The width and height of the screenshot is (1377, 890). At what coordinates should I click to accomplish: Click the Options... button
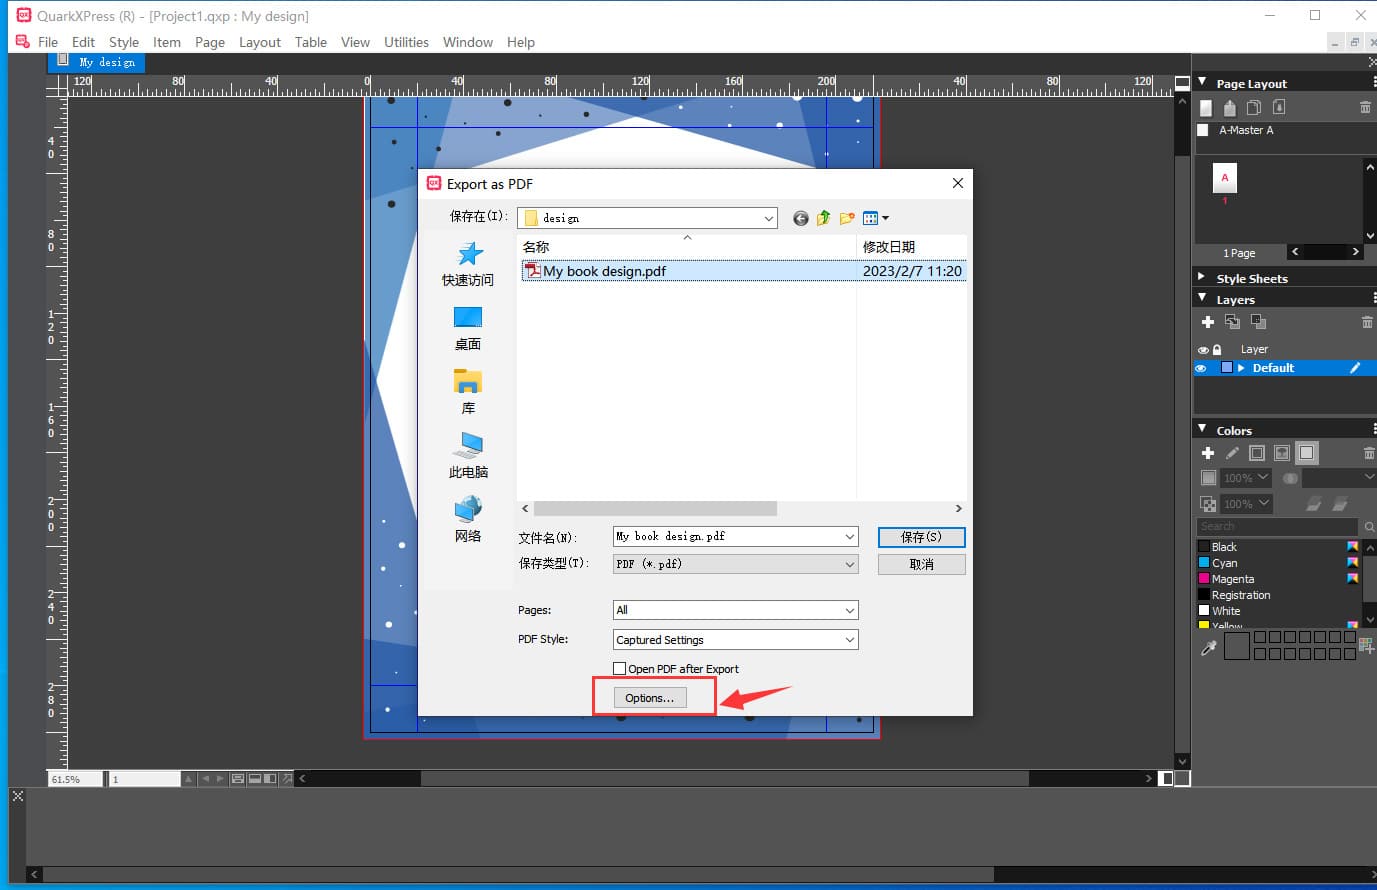click(650, 698)
